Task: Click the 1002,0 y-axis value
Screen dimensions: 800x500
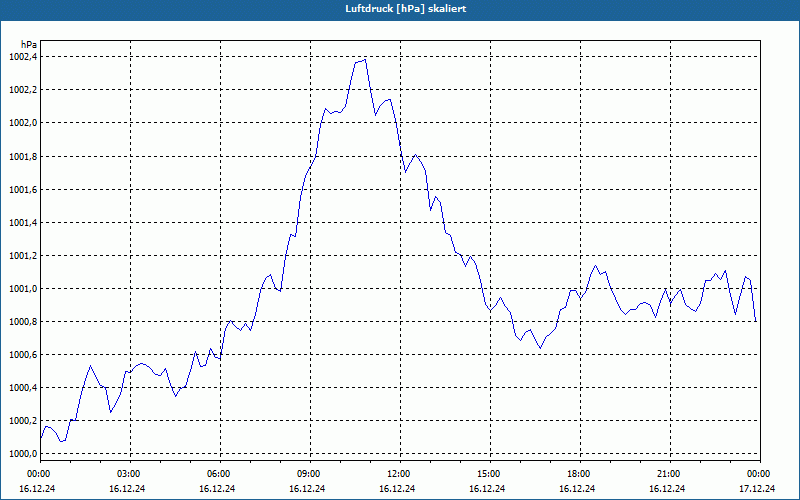Action: point(23,123)
